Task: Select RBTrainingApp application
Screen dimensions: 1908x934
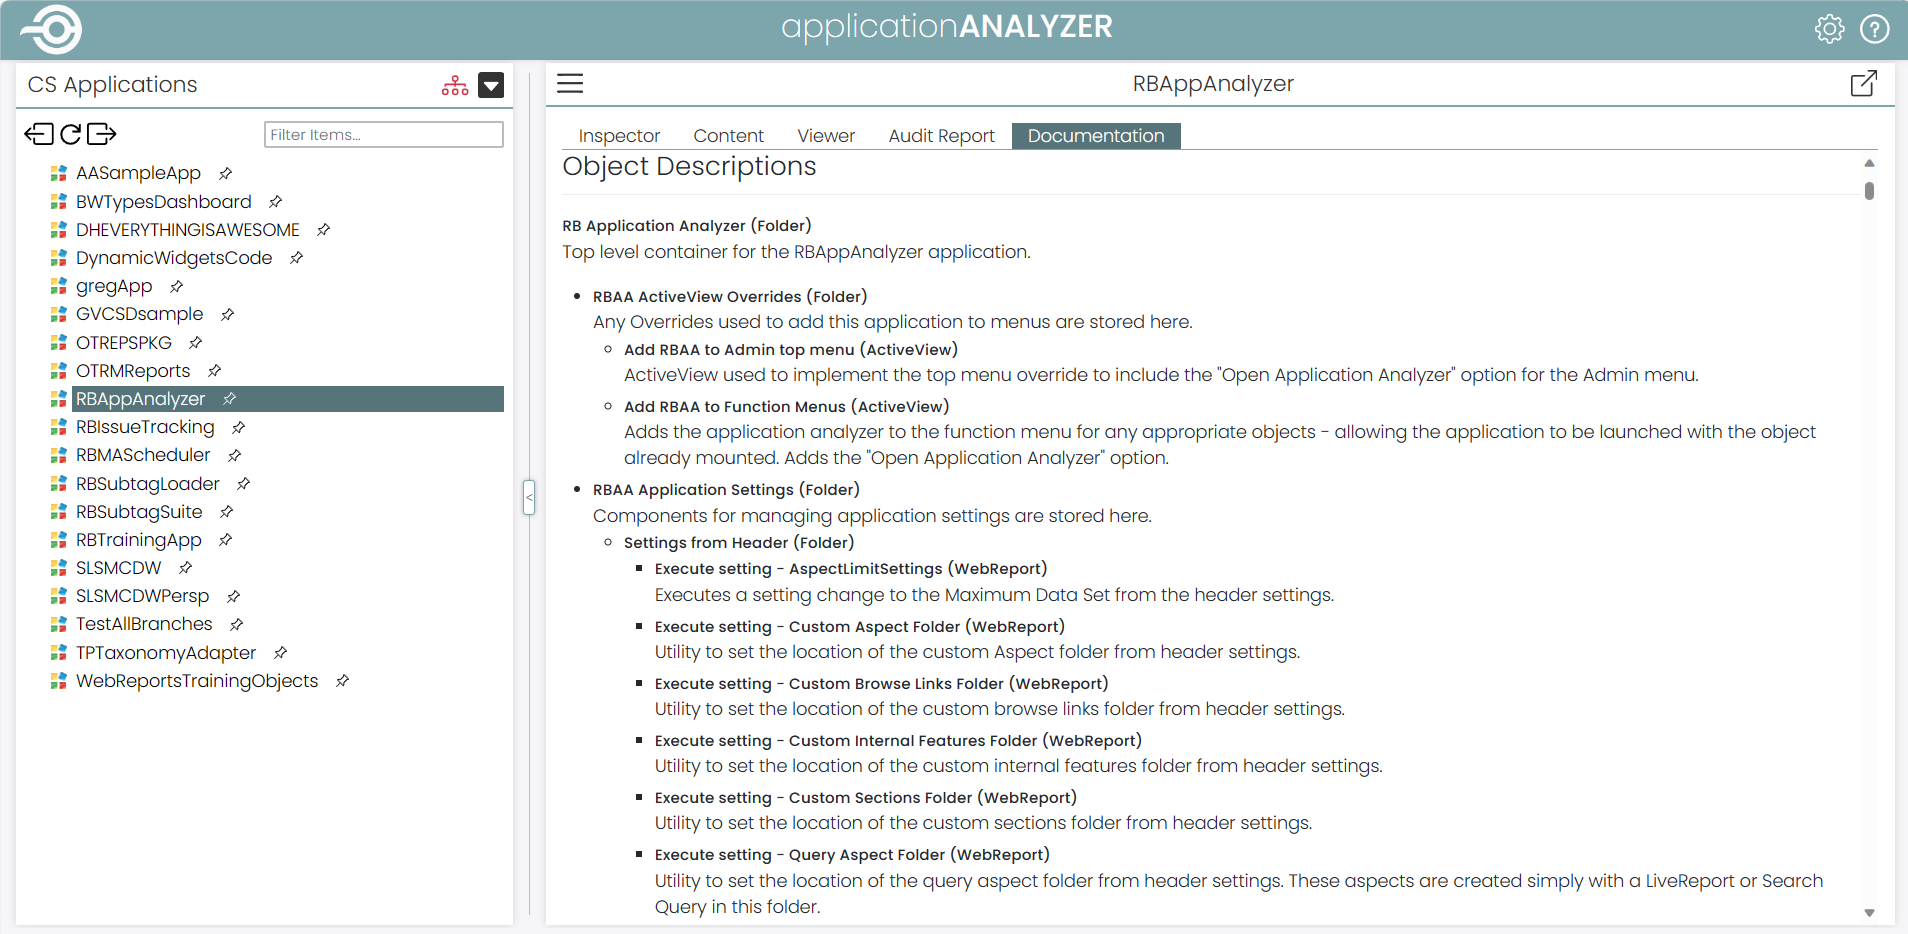Action: tap(139, 539)
